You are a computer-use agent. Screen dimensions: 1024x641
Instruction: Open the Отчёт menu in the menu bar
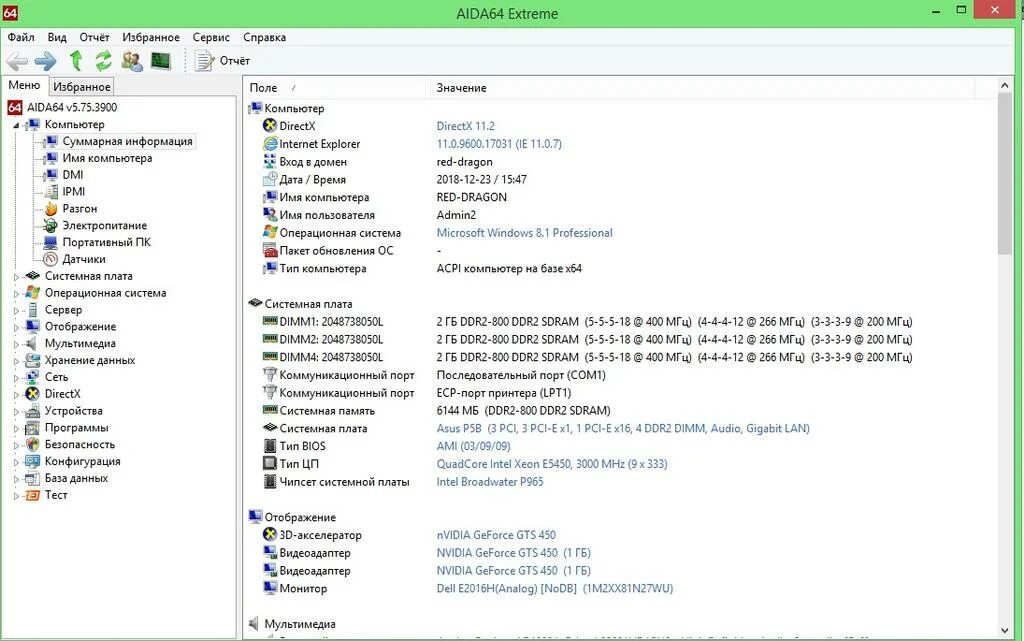pyautogui.click(x=94, y=37)
